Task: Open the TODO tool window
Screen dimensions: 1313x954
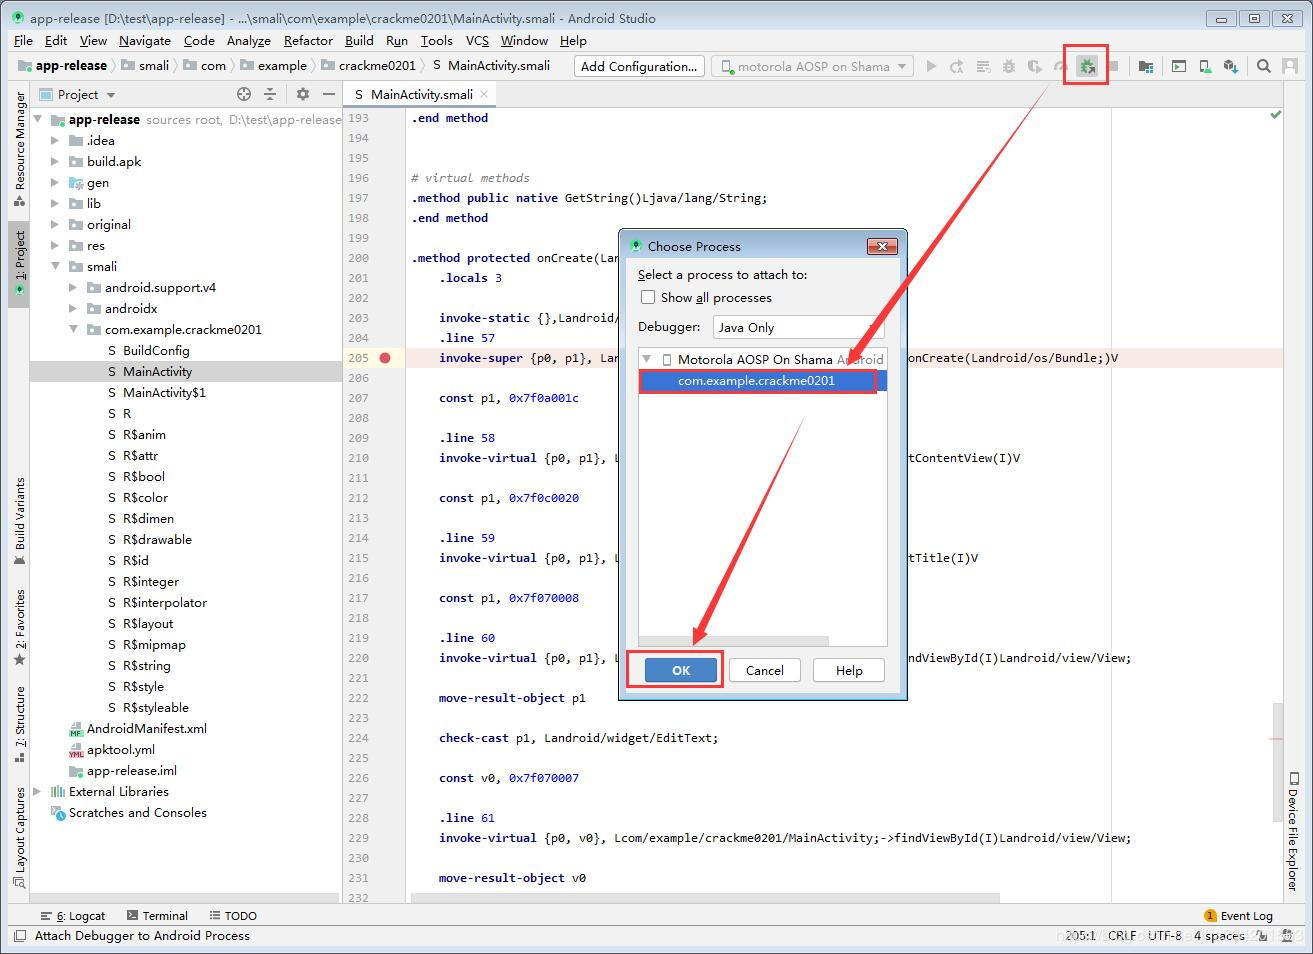Action: click(233, 916)
